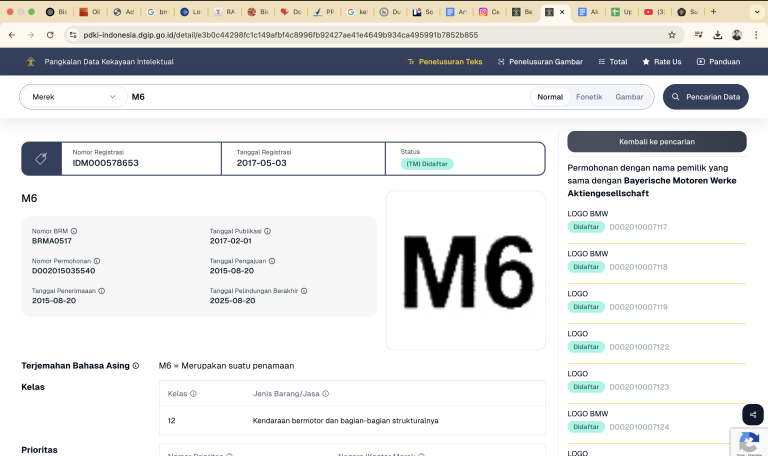Select text Kendaraan bermotor dan bagian-bagian strukturalnya
This screenshot has height=456, width=768.
[346, 421]
